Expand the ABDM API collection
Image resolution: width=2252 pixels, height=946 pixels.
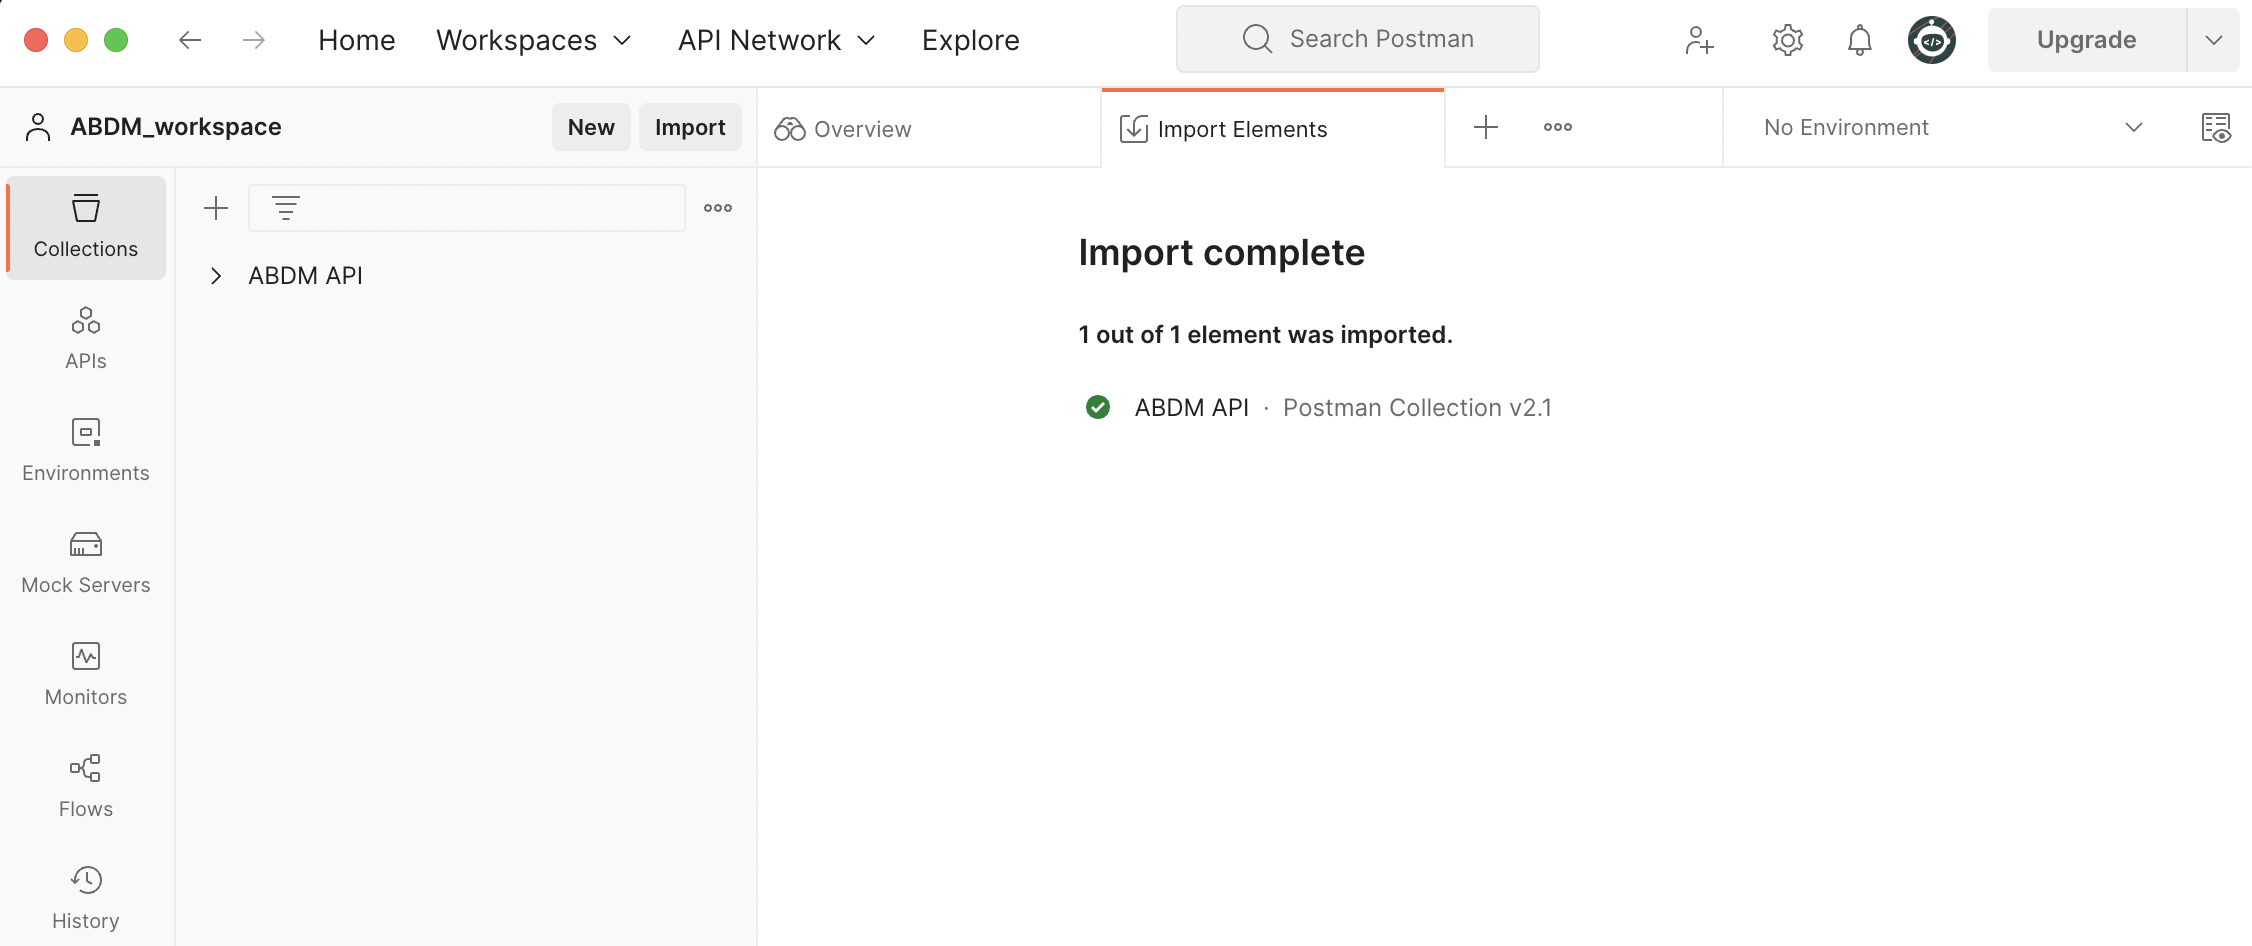[216, 276]
